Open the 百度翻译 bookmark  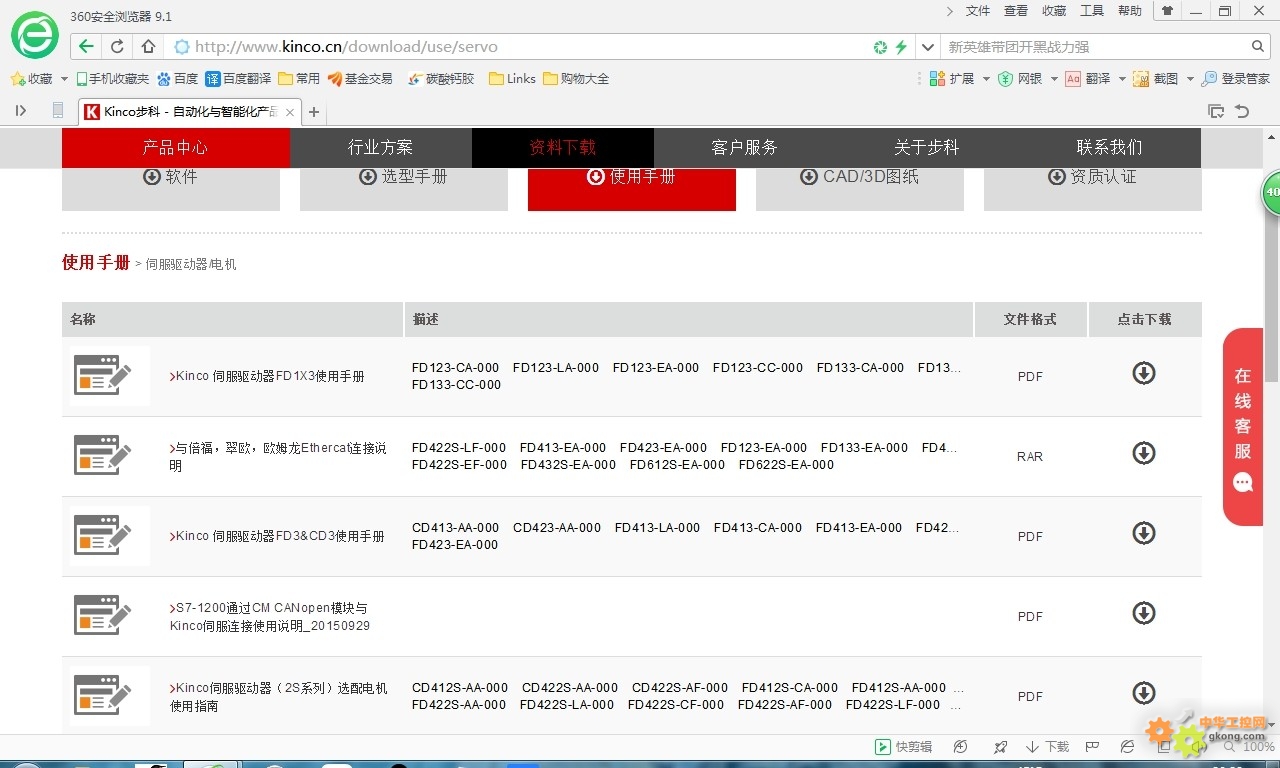point(238,79)
